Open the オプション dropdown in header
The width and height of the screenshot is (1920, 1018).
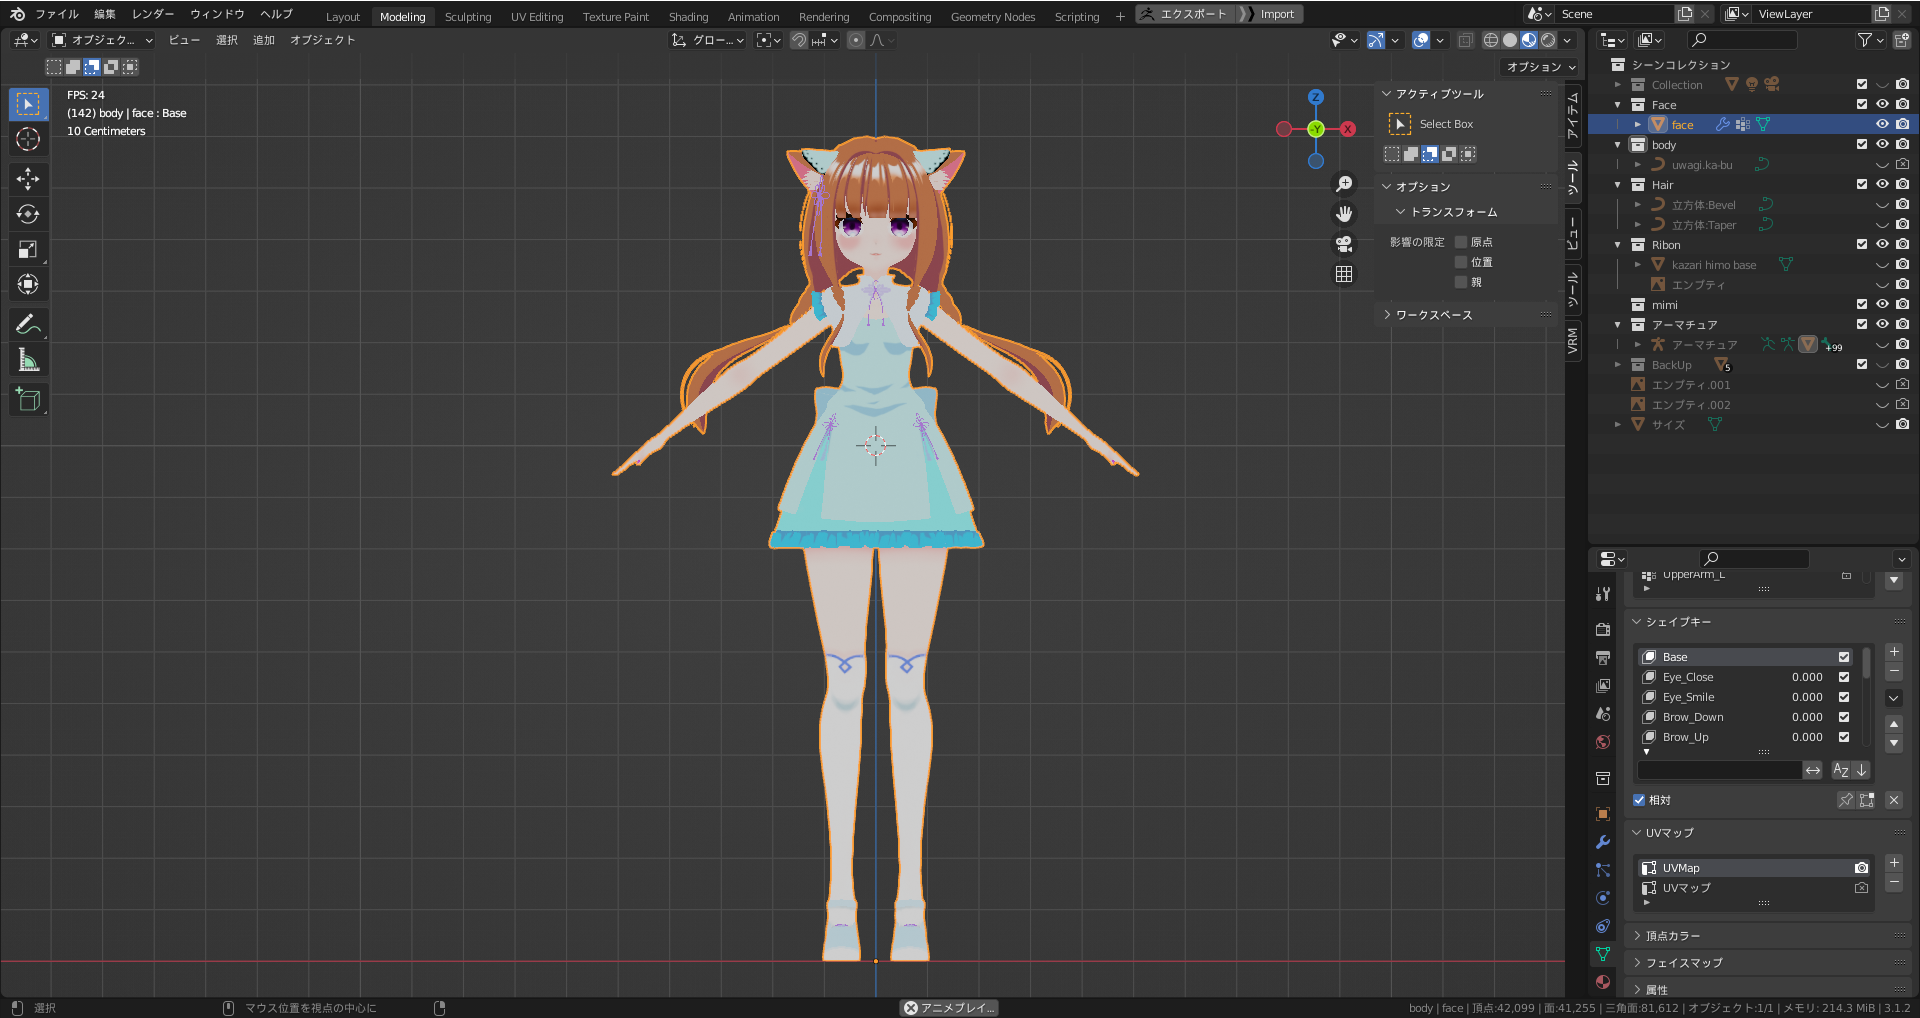tap(1540, 67)
